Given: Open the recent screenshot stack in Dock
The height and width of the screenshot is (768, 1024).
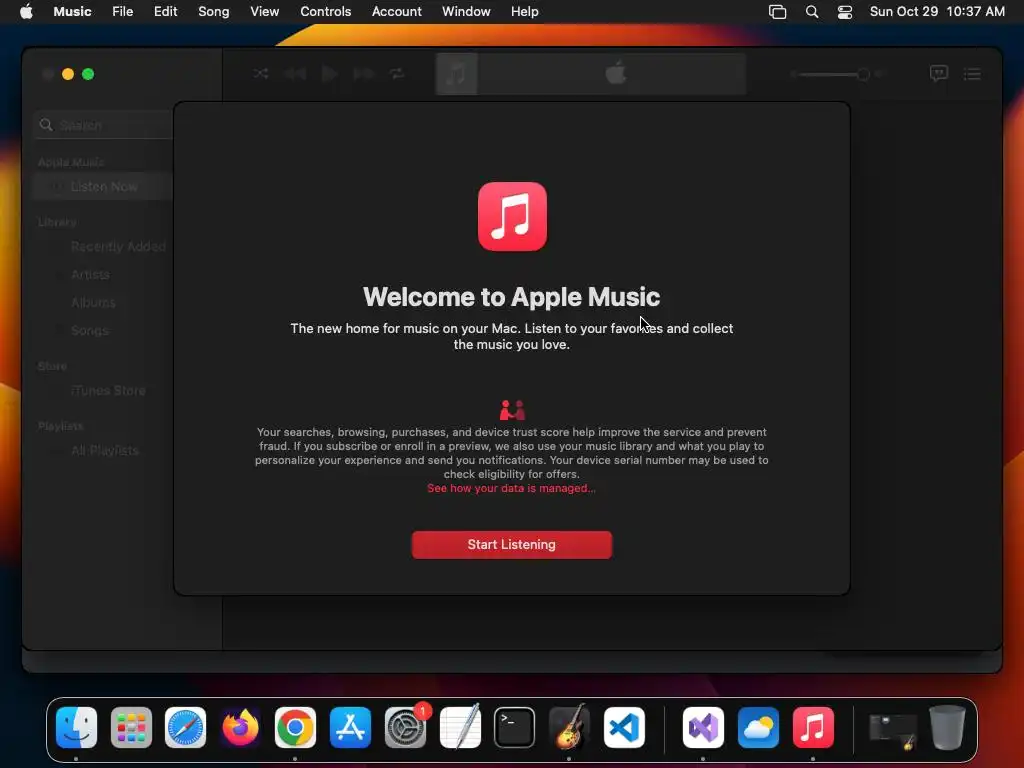Looking at the screenshot, I should (893, 731).
